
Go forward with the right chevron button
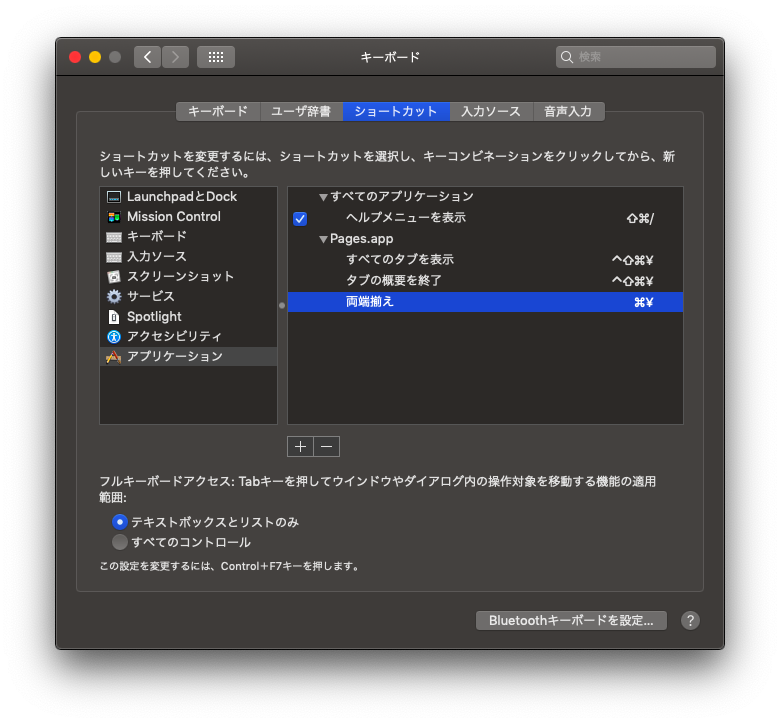(175, 57)
